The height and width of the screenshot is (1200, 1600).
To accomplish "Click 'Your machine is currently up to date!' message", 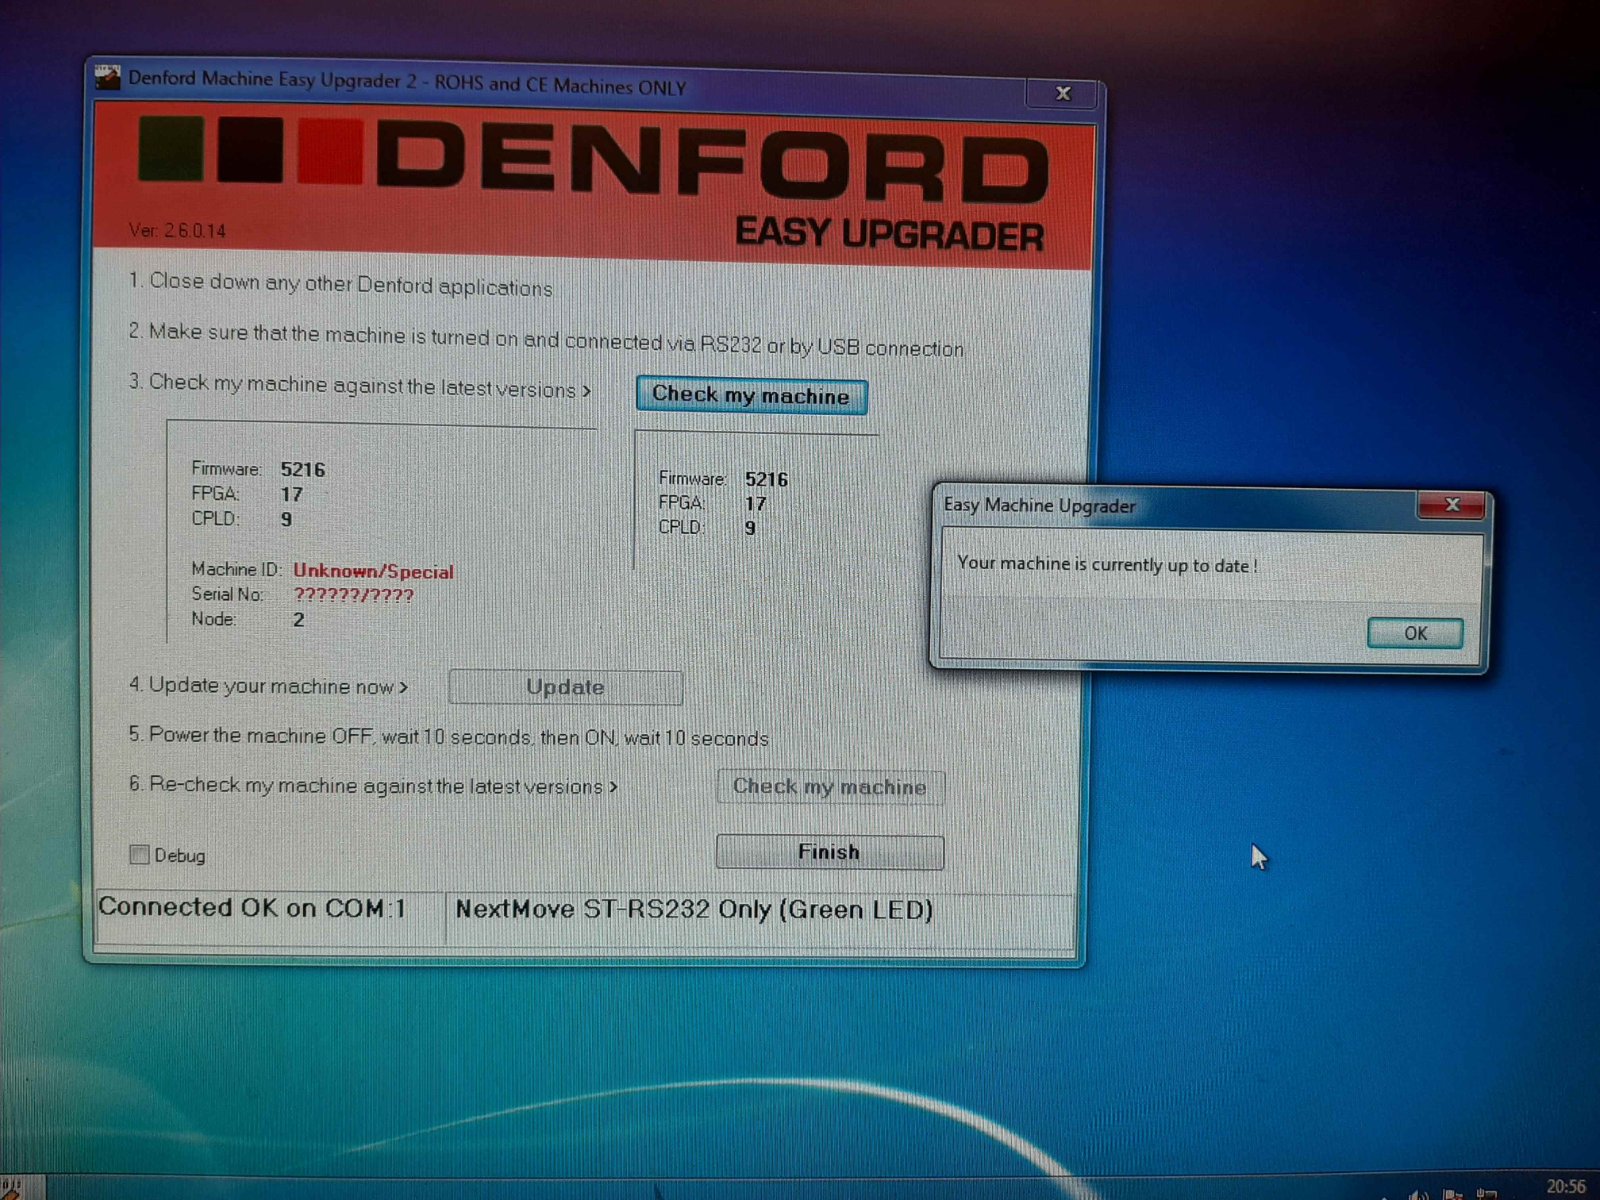I will point(1107,564).
